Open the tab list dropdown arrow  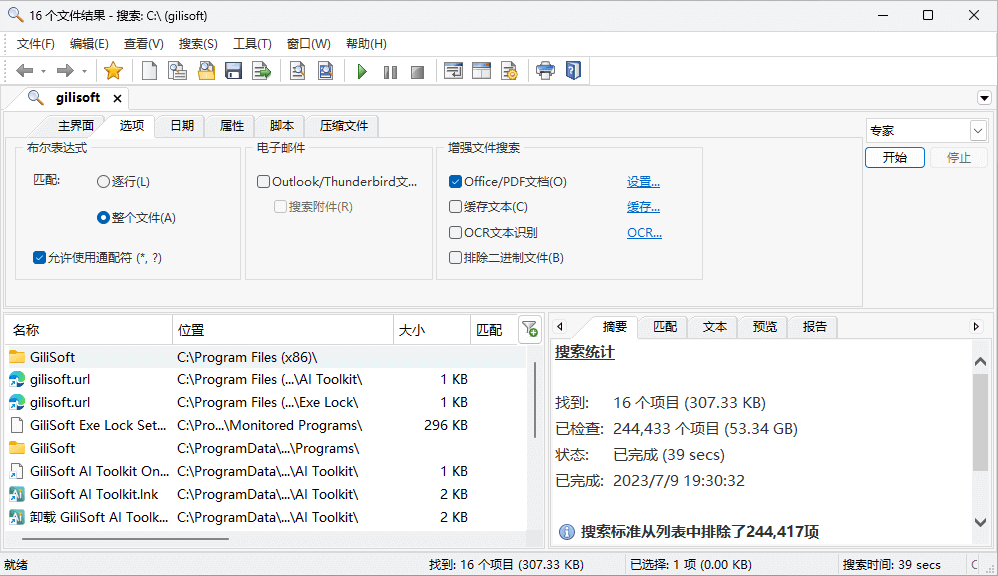984,98
